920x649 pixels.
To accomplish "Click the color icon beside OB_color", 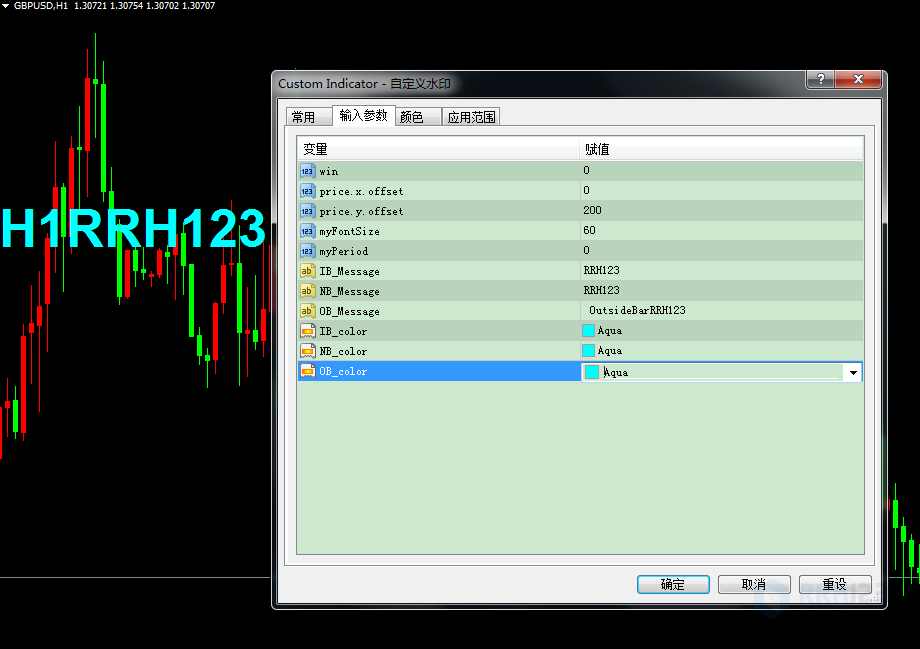I will tap(307, 371).
